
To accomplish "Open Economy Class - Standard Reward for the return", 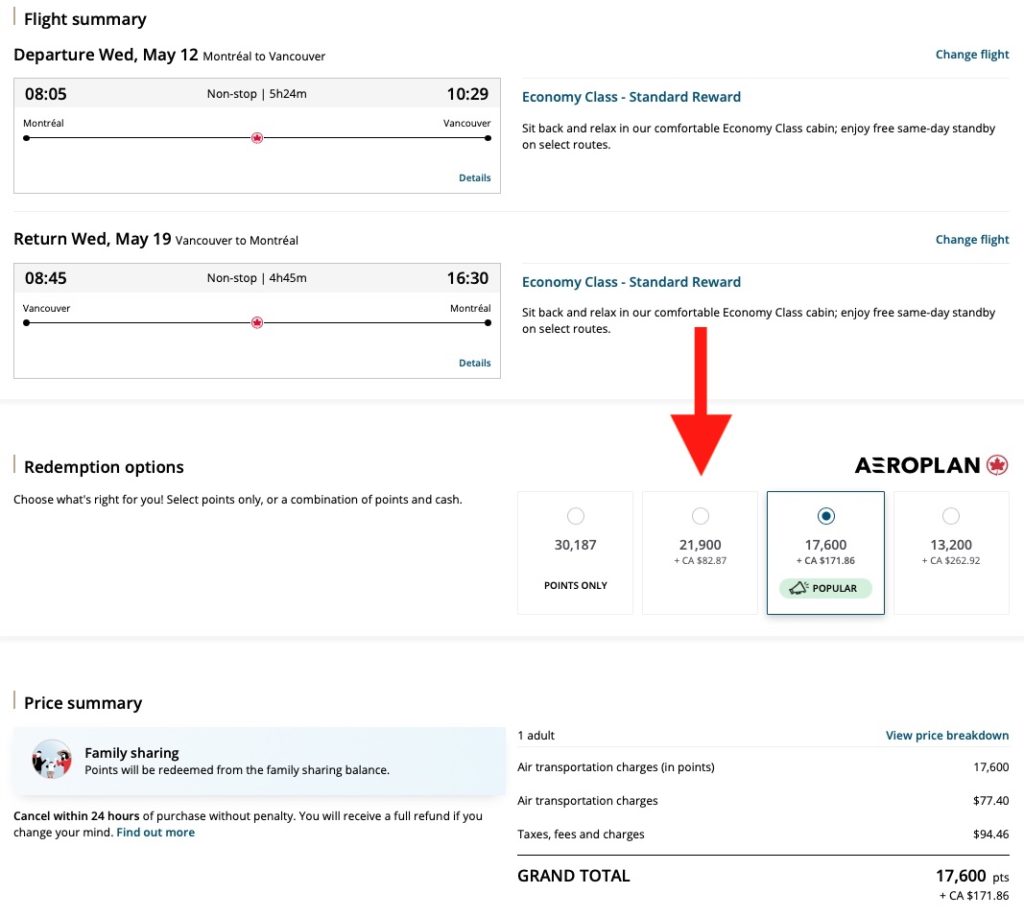I will click(631, 282).
